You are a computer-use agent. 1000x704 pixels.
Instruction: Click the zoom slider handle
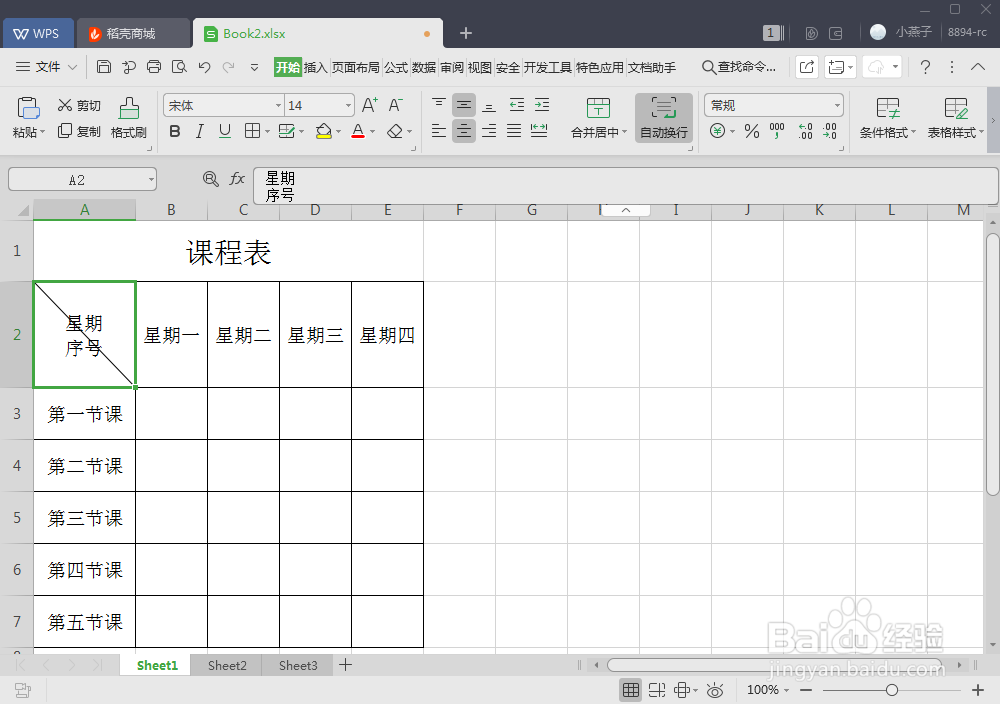(892, 690)
